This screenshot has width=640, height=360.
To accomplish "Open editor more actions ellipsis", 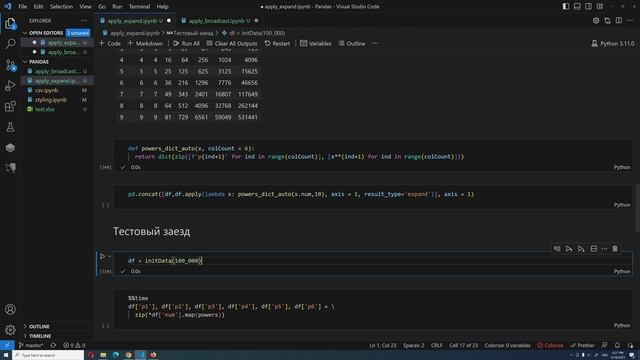I will pos(630,20).
